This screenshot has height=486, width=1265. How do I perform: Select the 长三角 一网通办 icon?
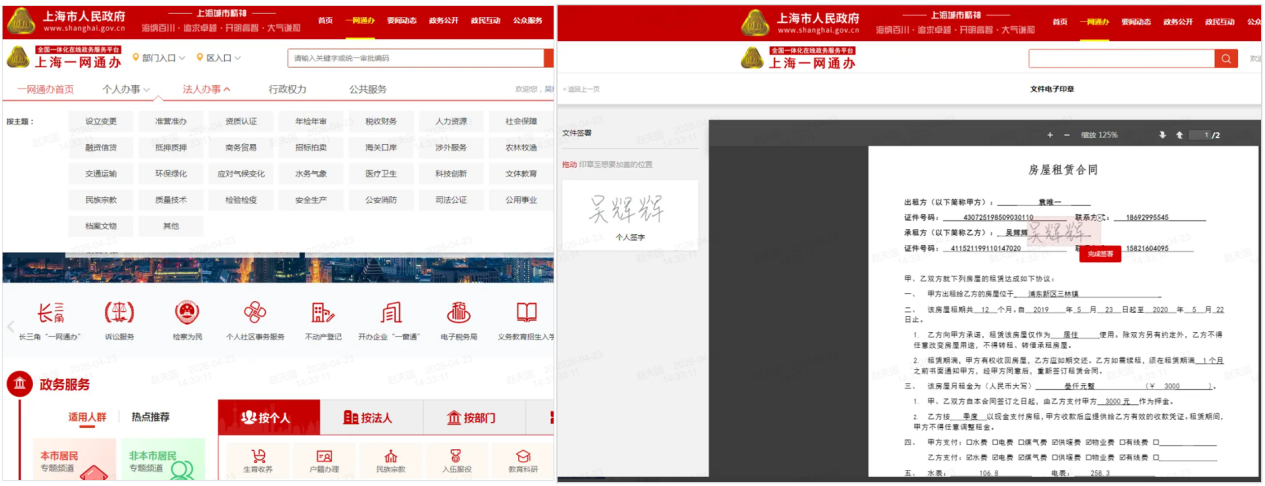[x=50, y=313]
